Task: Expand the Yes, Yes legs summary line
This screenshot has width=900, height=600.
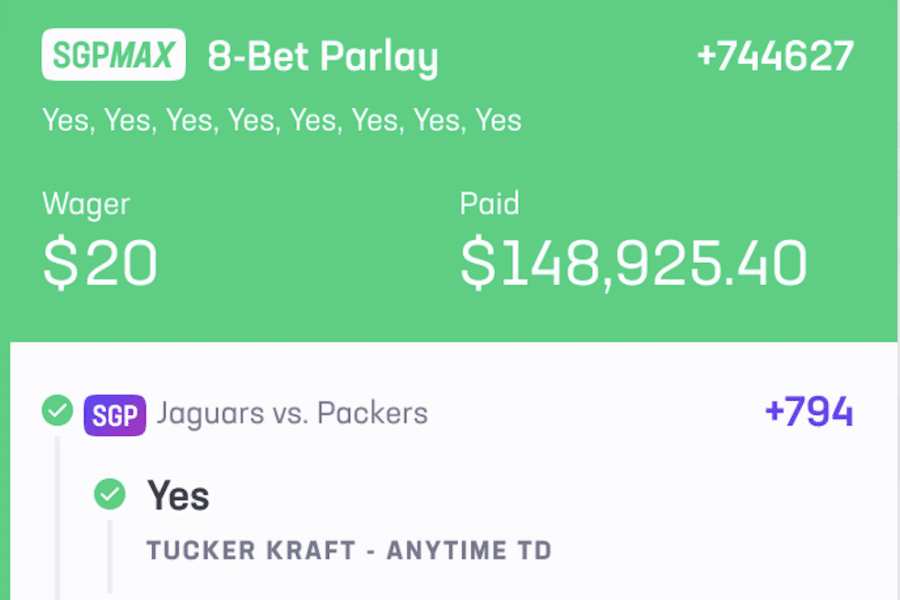Action: 281,120
